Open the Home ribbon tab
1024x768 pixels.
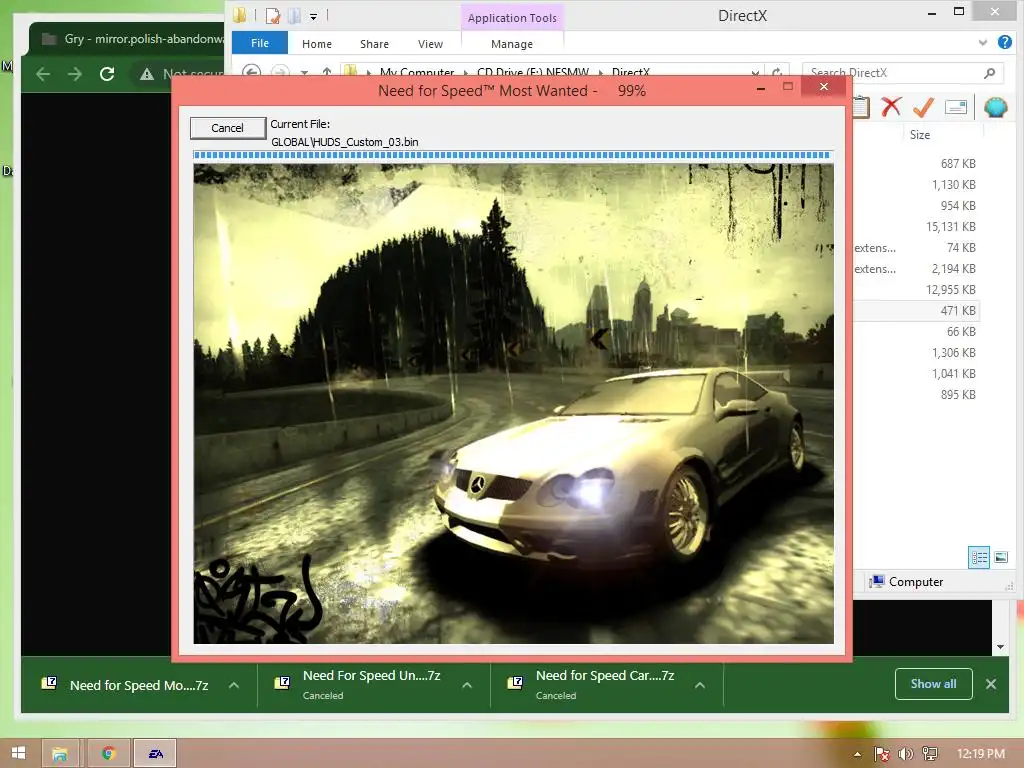coord(317,44)
